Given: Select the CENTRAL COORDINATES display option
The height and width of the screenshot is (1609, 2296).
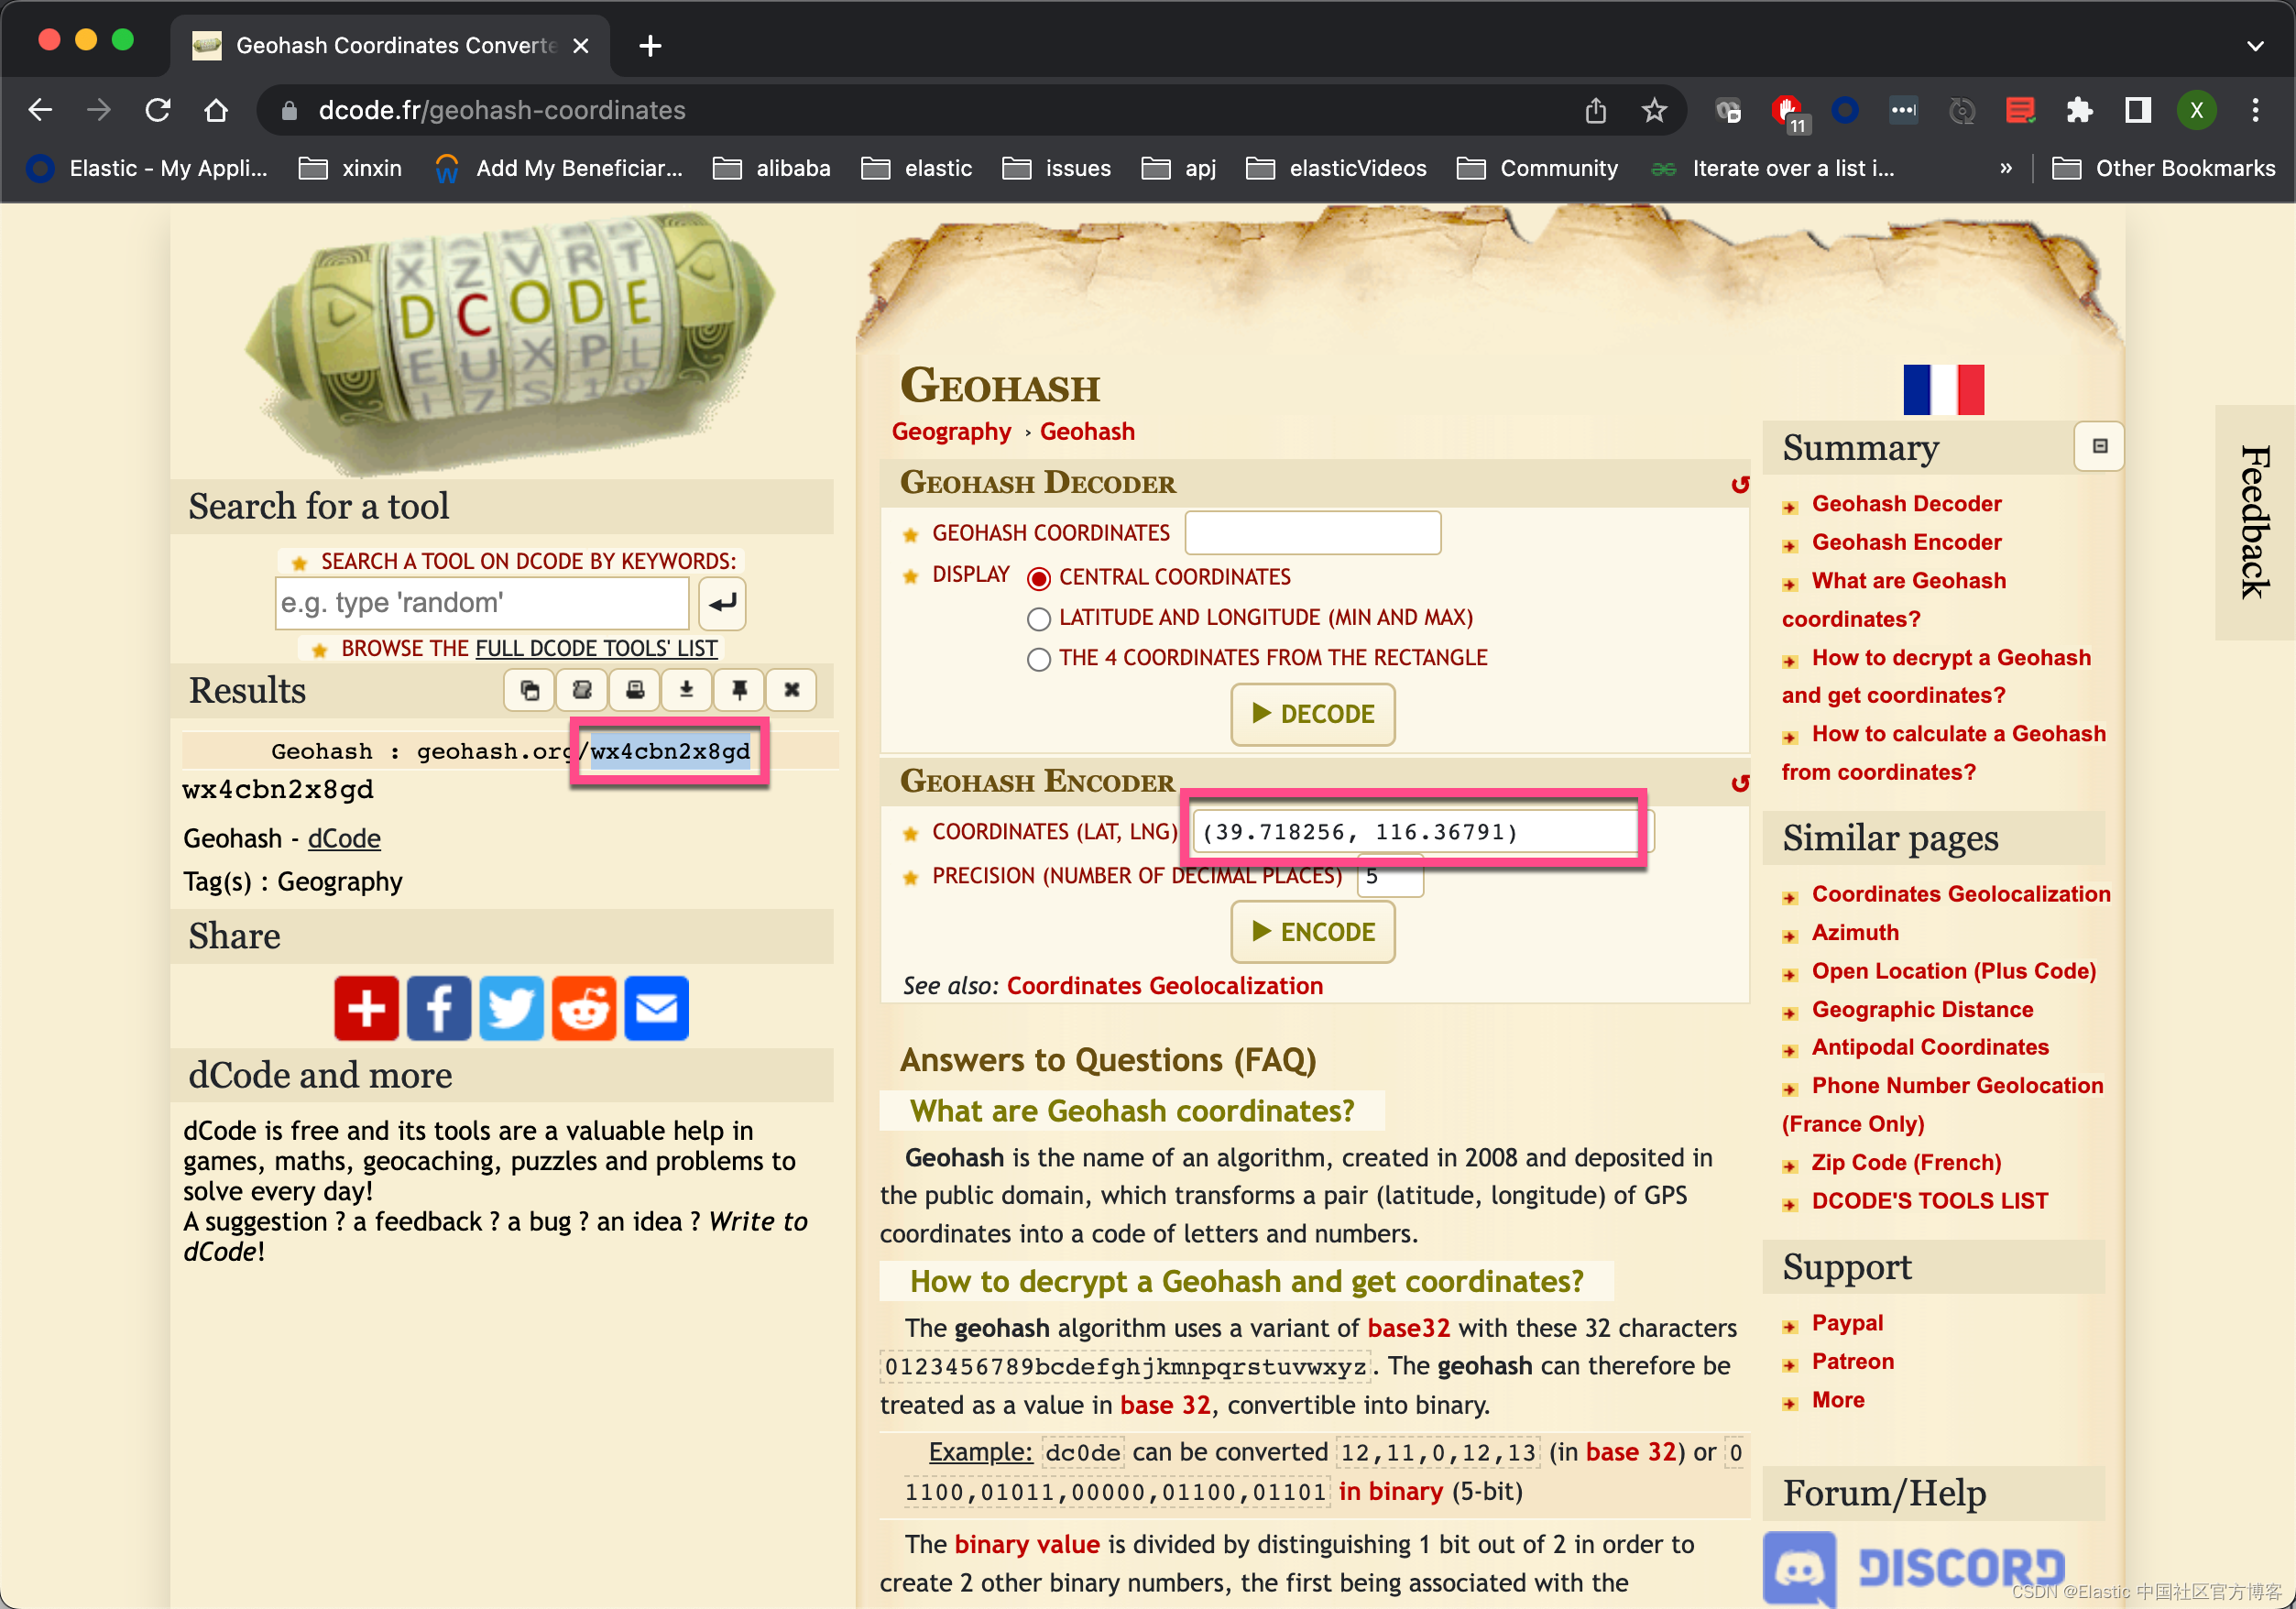Looking at the screenshot, I should [1039, 577].
